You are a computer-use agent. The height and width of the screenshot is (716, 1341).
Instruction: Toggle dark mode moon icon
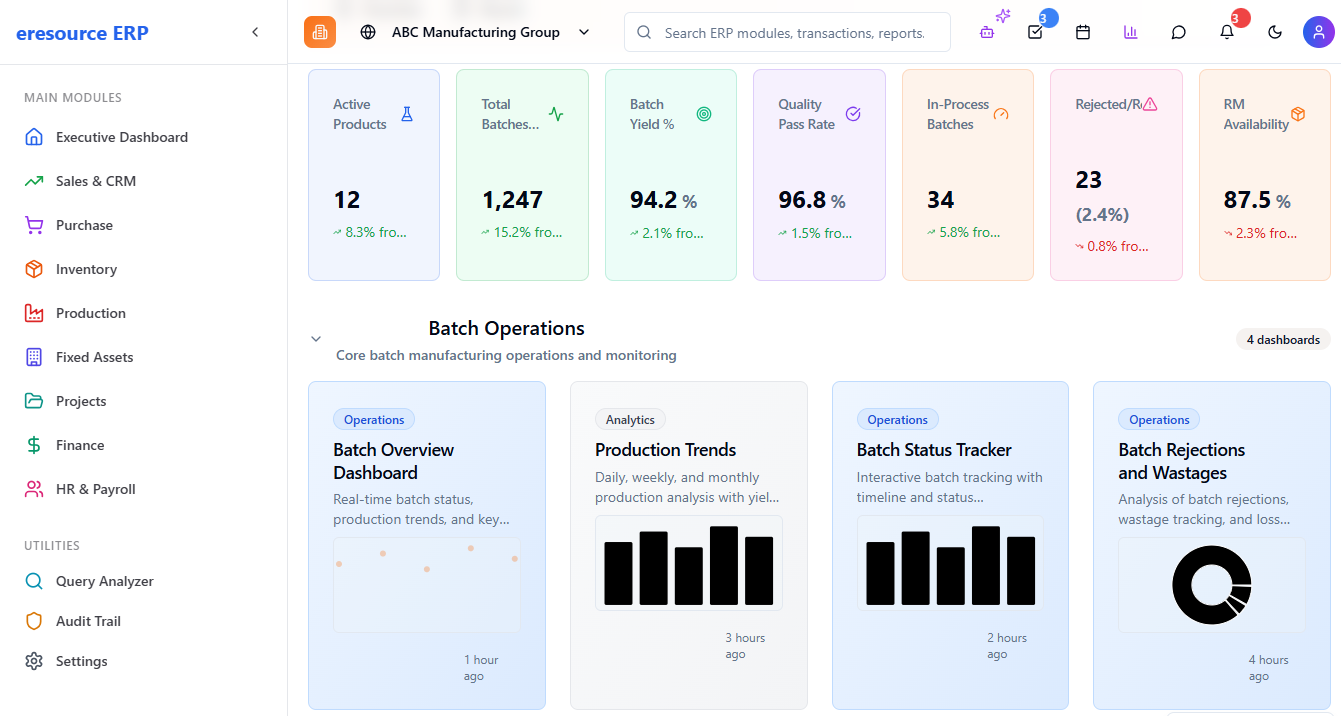(x=1275, y=32)
